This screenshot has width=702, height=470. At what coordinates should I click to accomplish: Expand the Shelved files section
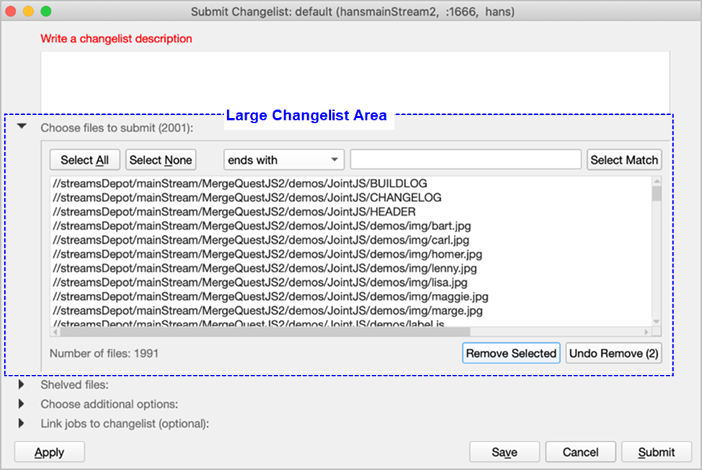click(21, 385)
